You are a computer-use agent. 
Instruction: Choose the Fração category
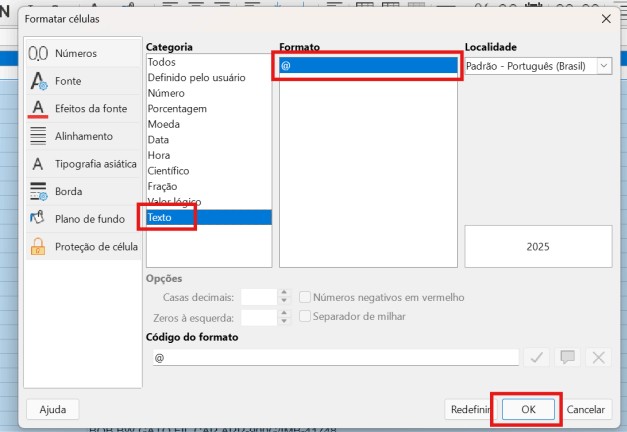[209, 186]
